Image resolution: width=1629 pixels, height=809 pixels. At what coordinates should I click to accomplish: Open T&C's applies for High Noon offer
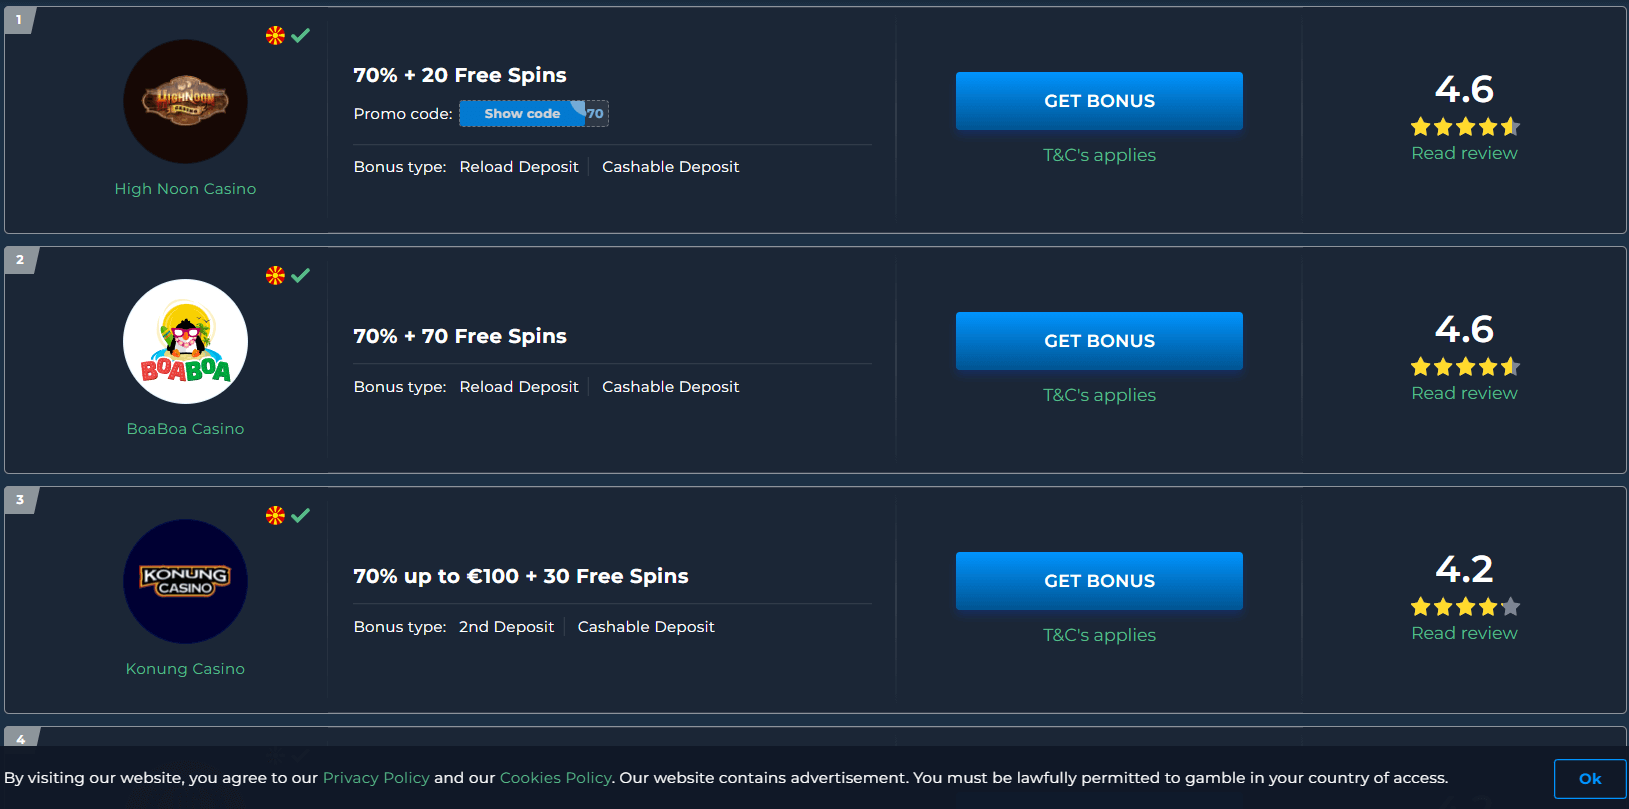(x=1099, y=155)
